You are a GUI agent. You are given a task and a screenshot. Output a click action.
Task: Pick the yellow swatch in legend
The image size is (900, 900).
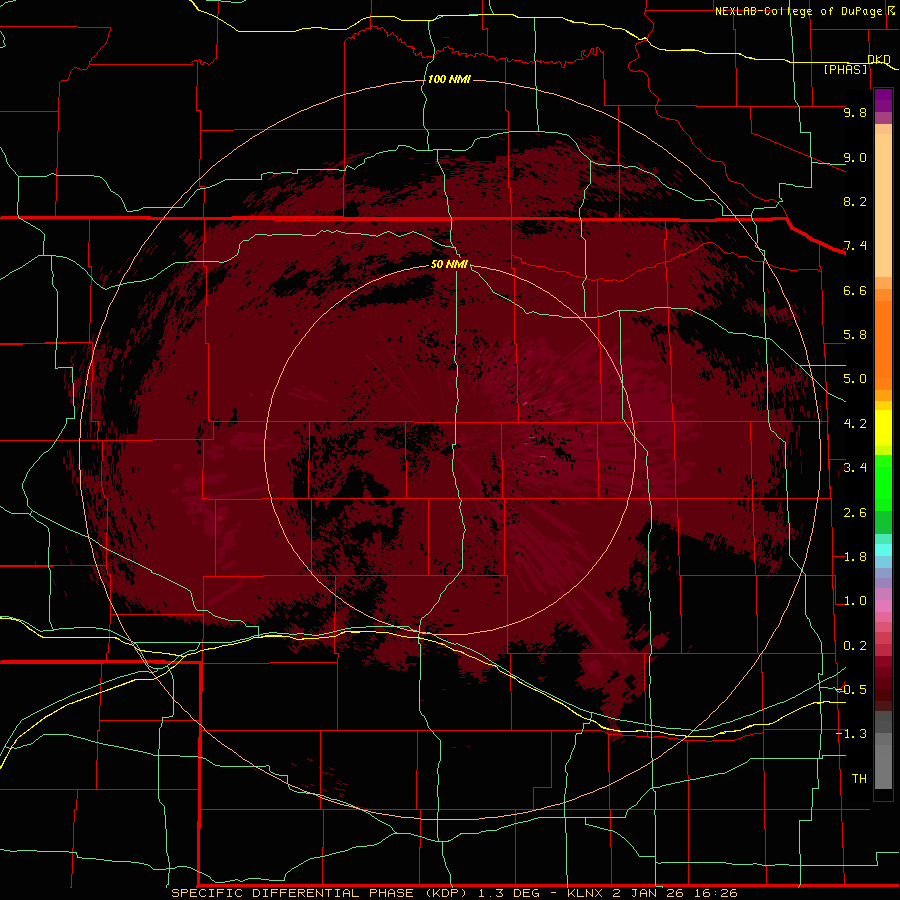point(883,428)
